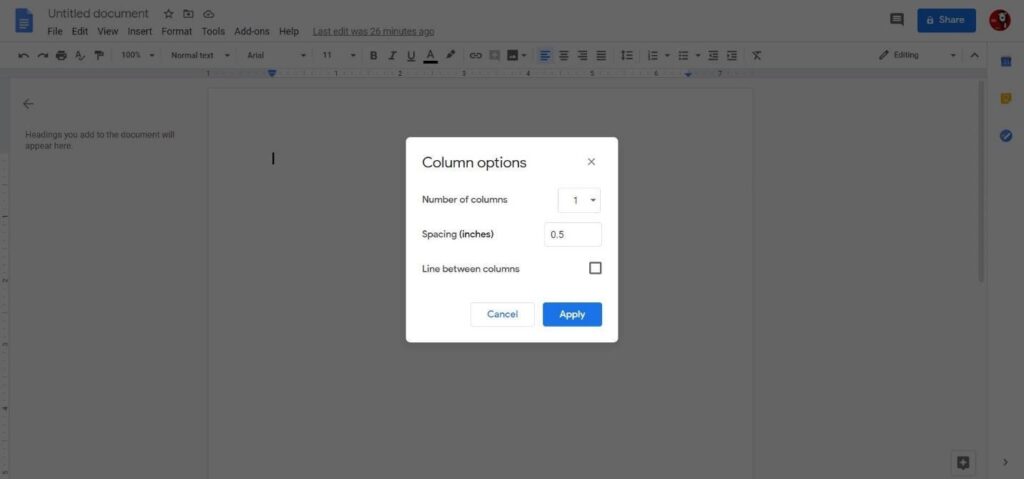
Task: Click the Untitled document title
Action: (98, 14)
